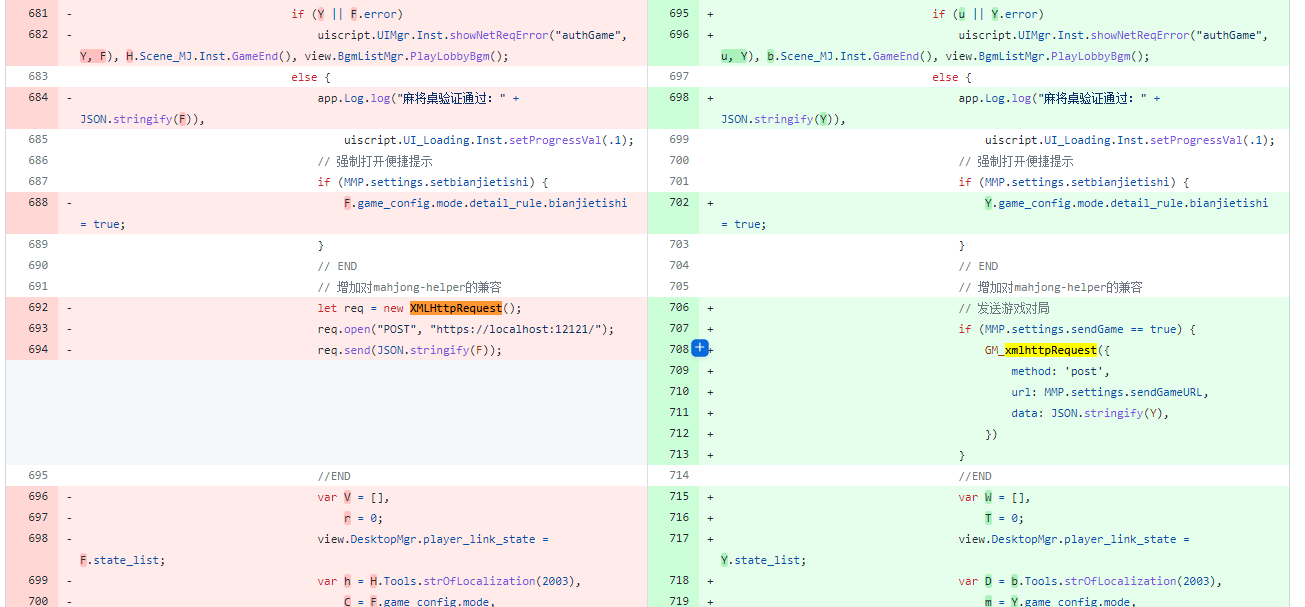This screenshot has width=1305, height=607.
Task: Click line number 698 beside the app.Log.log line
Action: click(x=678, y=97)
